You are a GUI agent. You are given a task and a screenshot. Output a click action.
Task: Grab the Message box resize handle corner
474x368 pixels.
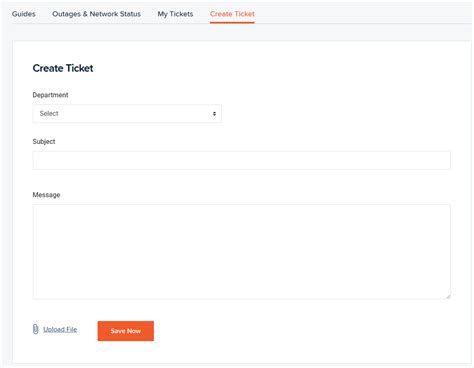448,296
